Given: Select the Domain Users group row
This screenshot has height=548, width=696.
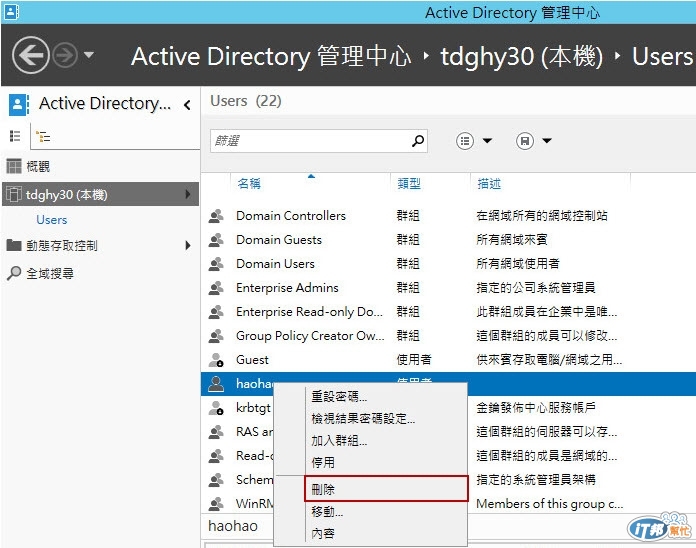Looking at the screenshot, I should point(448,264).
